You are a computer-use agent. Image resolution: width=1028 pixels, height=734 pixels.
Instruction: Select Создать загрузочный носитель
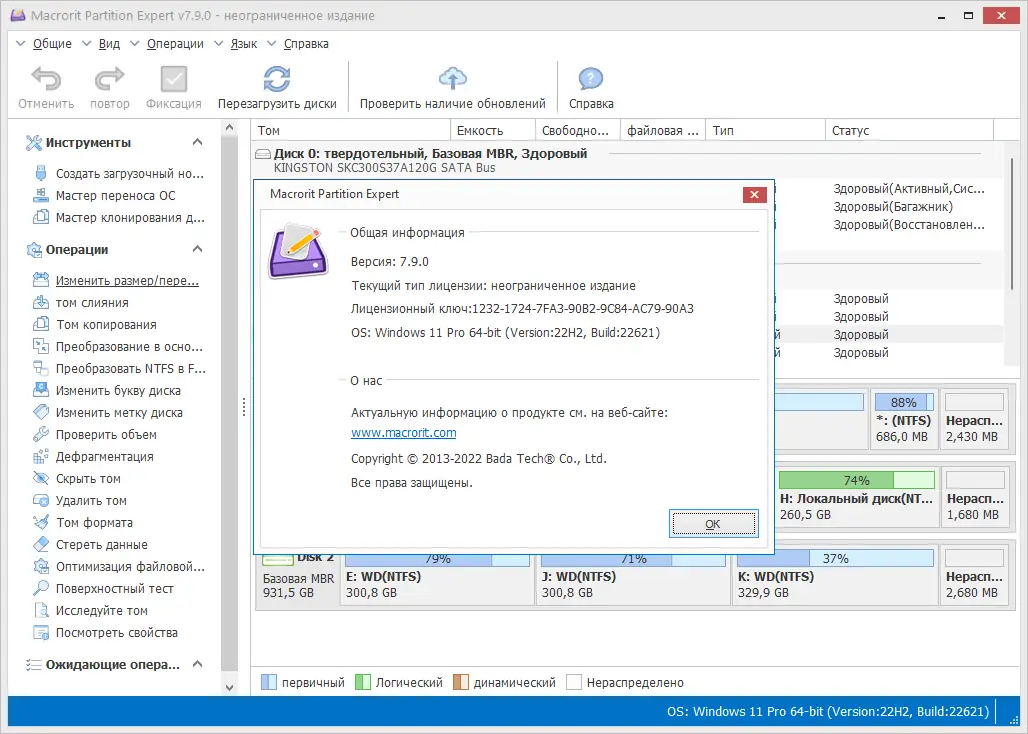coord(103,173)
